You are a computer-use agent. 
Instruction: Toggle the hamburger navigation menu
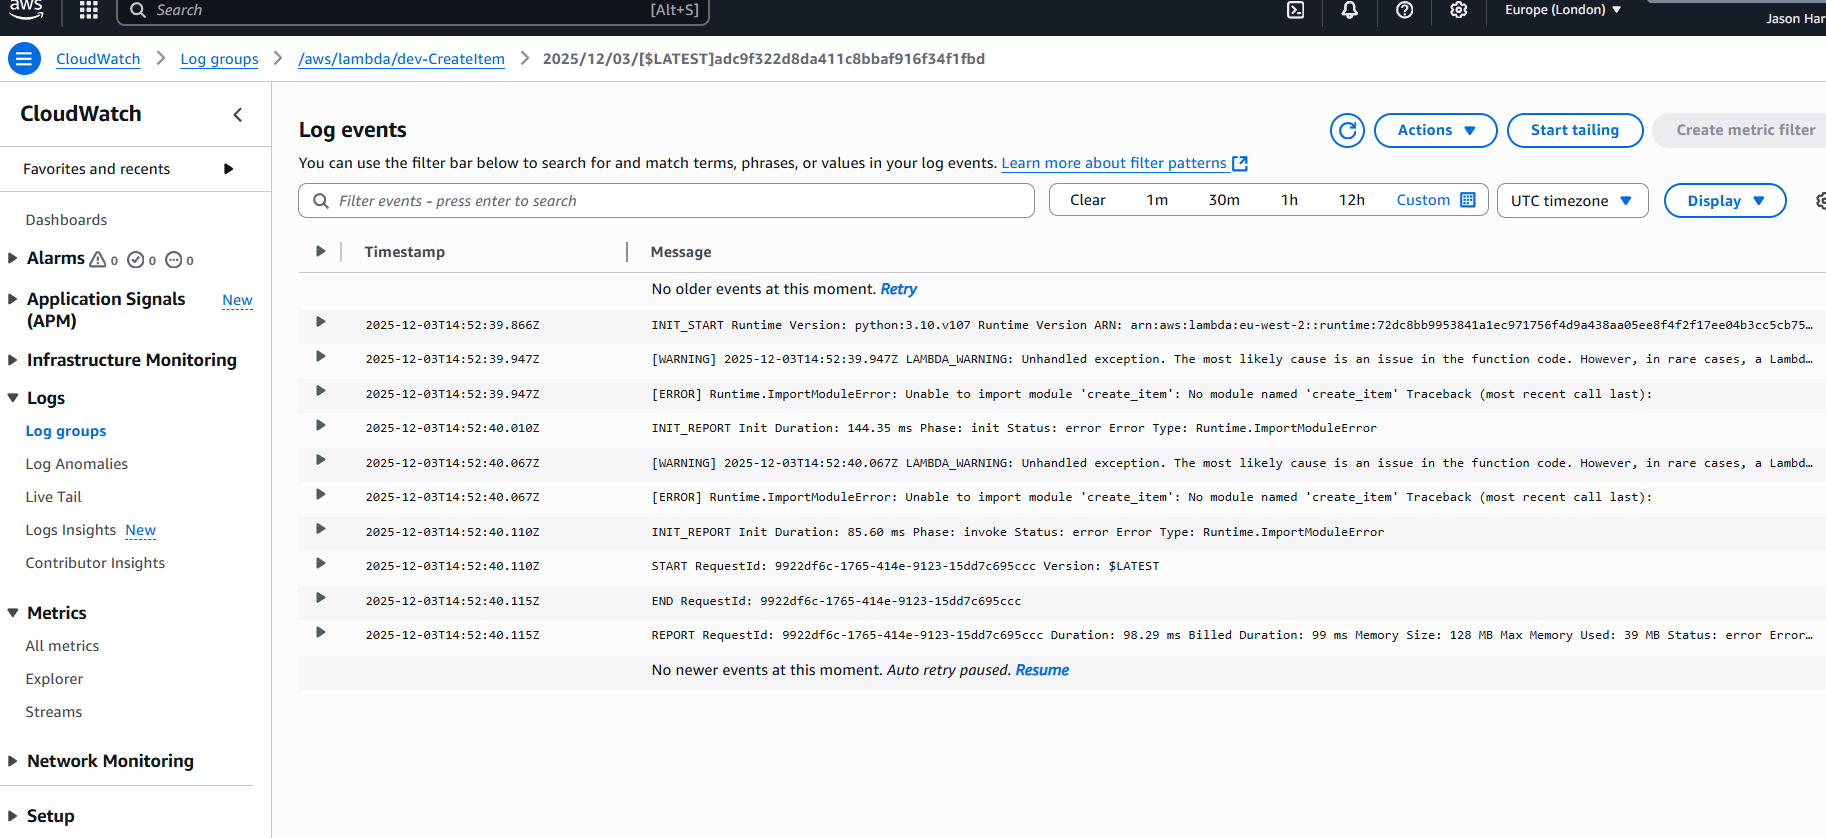coord(24,59)
